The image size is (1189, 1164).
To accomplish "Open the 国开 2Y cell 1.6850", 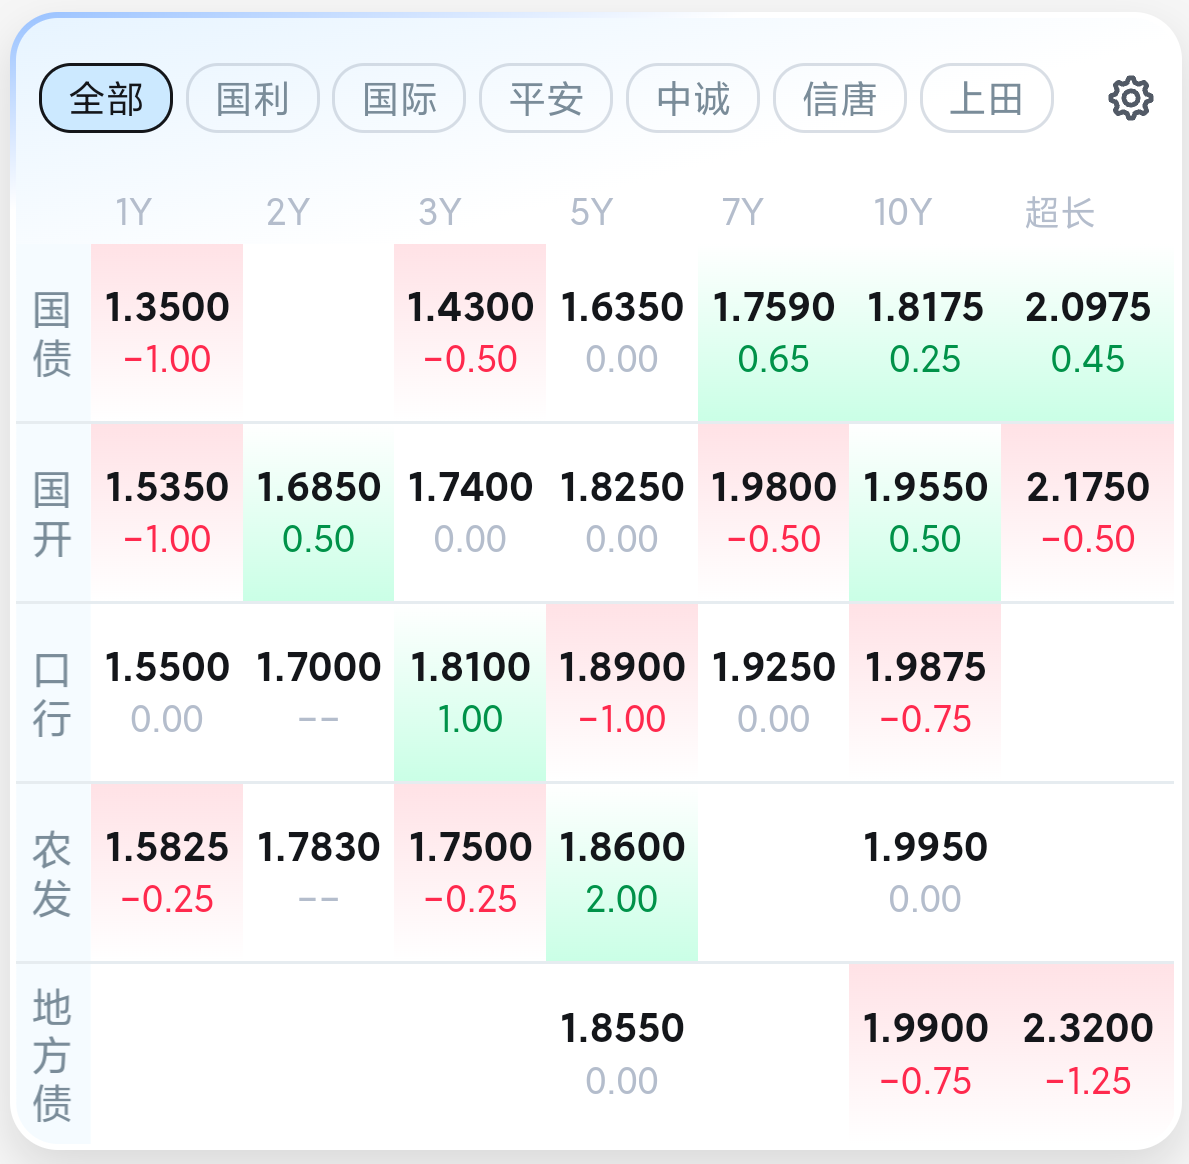I will coord(319,512).
